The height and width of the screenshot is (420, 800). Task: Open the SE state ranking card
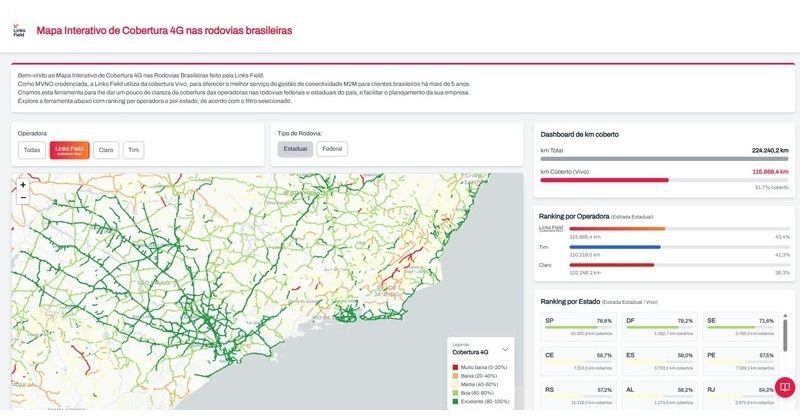pos(741,327)
